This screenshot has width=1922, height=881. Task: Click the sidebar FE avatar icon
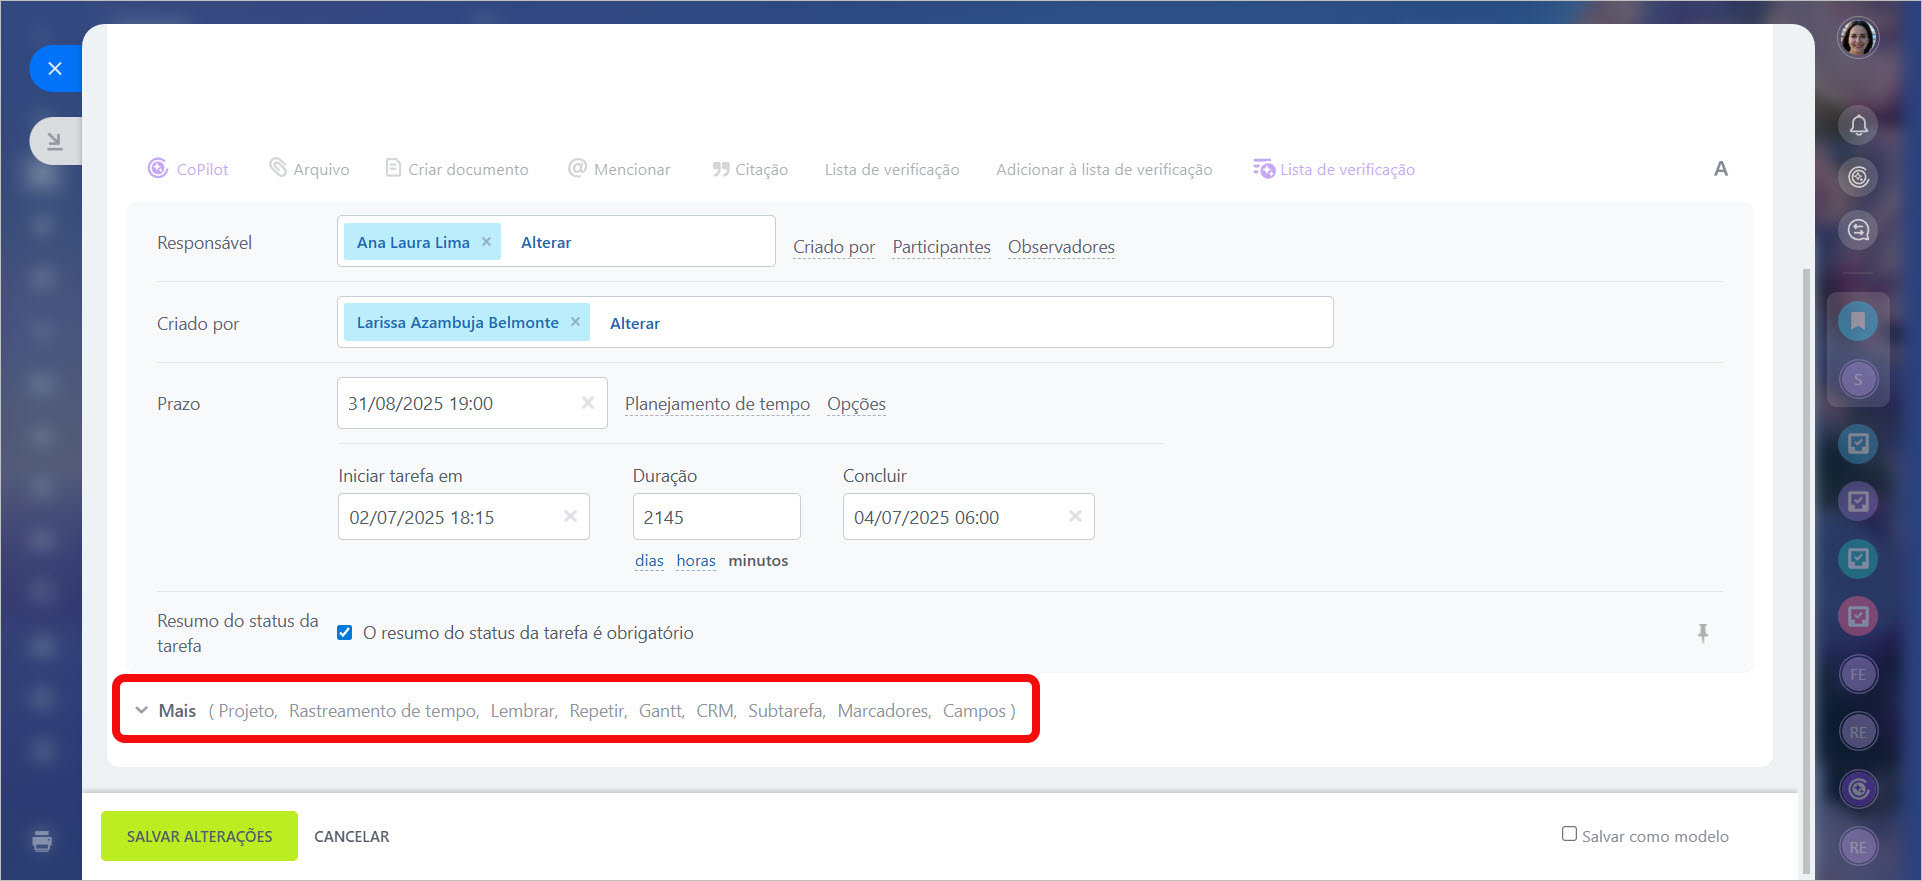1858,674
